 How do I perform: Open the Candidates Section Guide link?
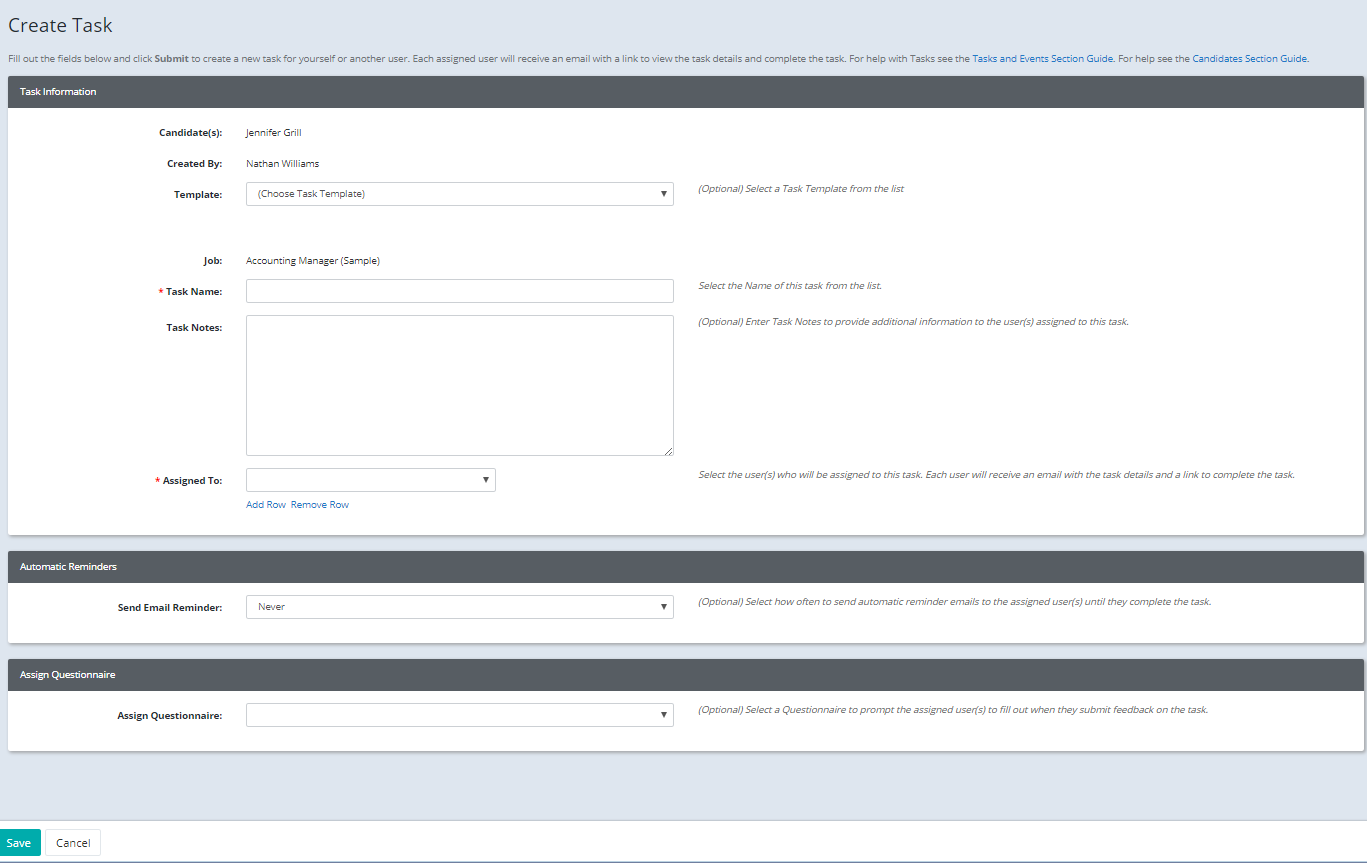pos(1249,59)
